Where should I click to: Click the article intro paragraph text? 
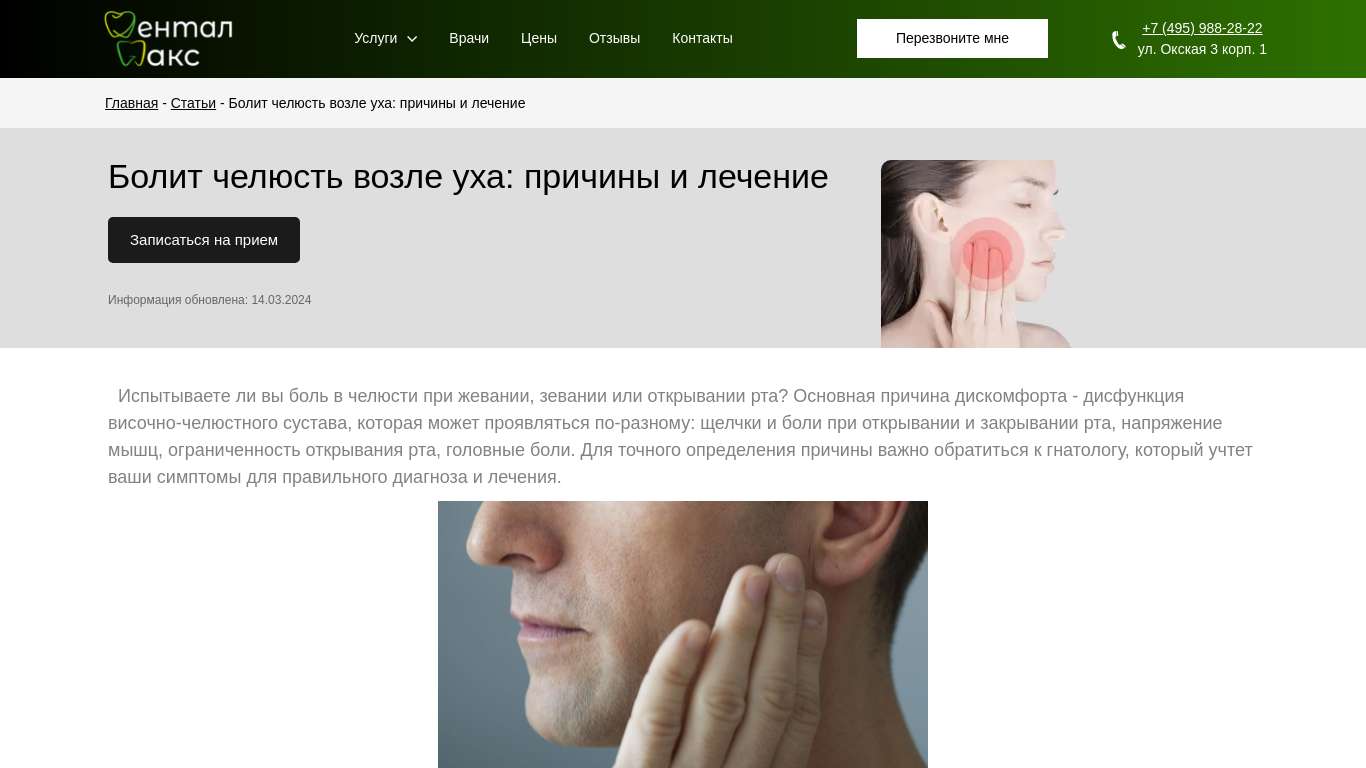[682, 436]
